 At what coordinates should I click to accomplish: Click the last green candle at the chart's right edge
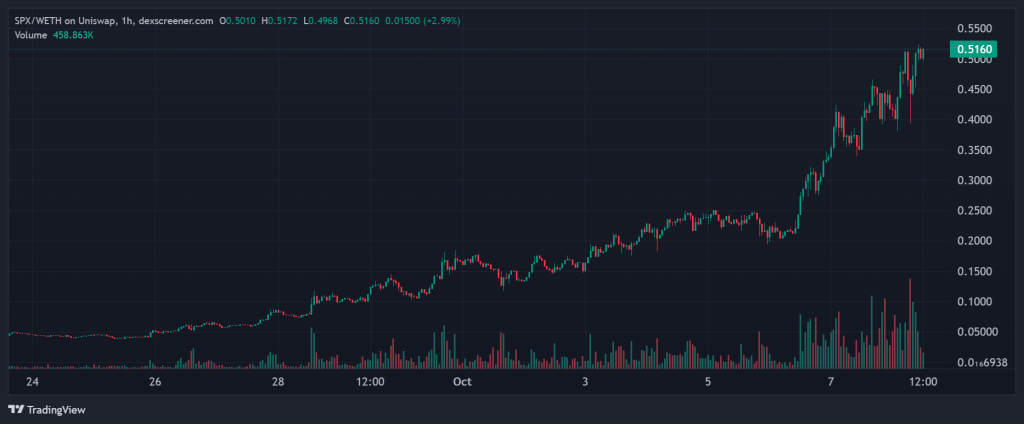pos(920,52)
